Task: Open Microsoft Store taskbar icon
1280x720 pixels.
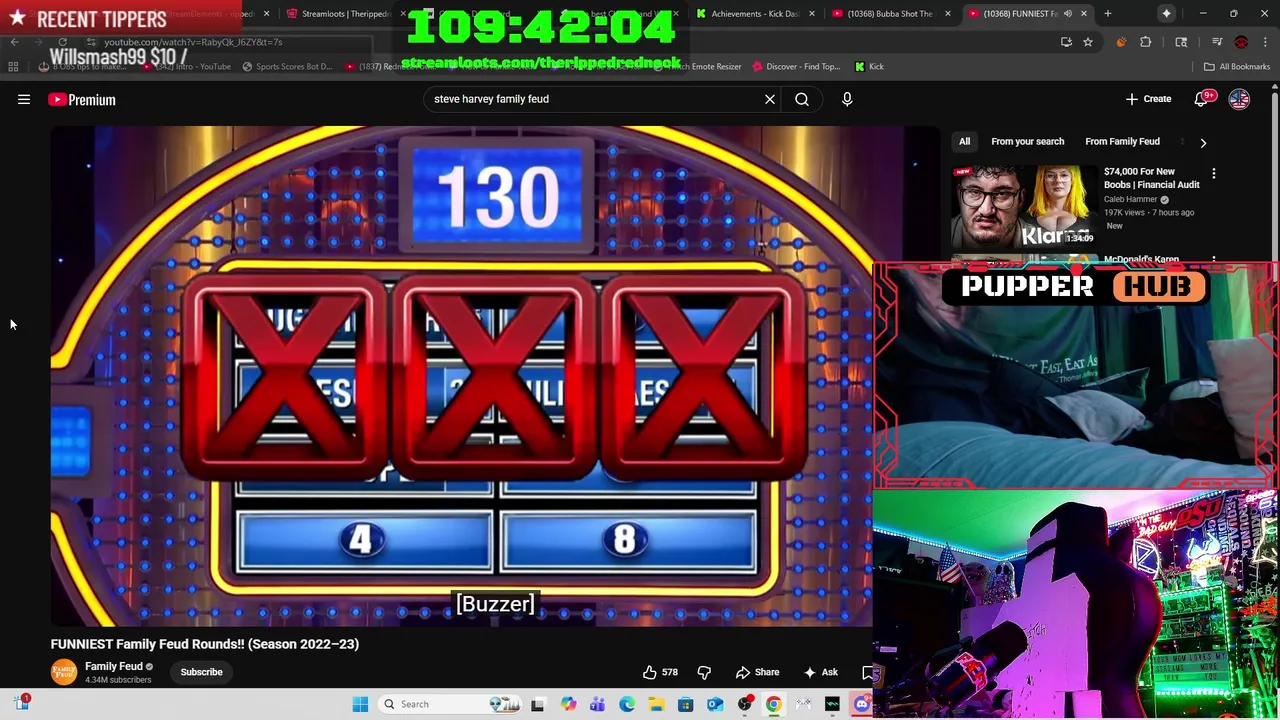Action: pos(686,704)
